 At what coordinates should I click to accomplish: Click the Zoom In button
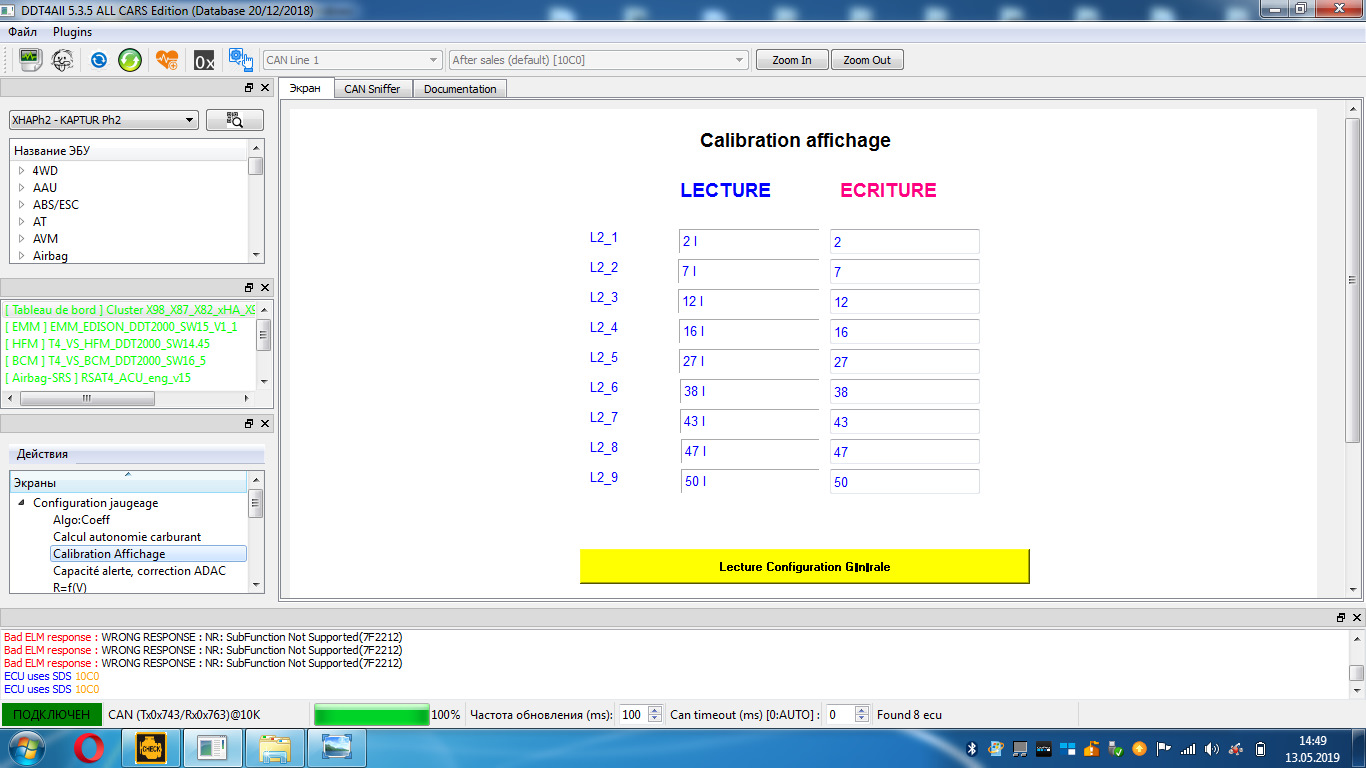[792, 60]
